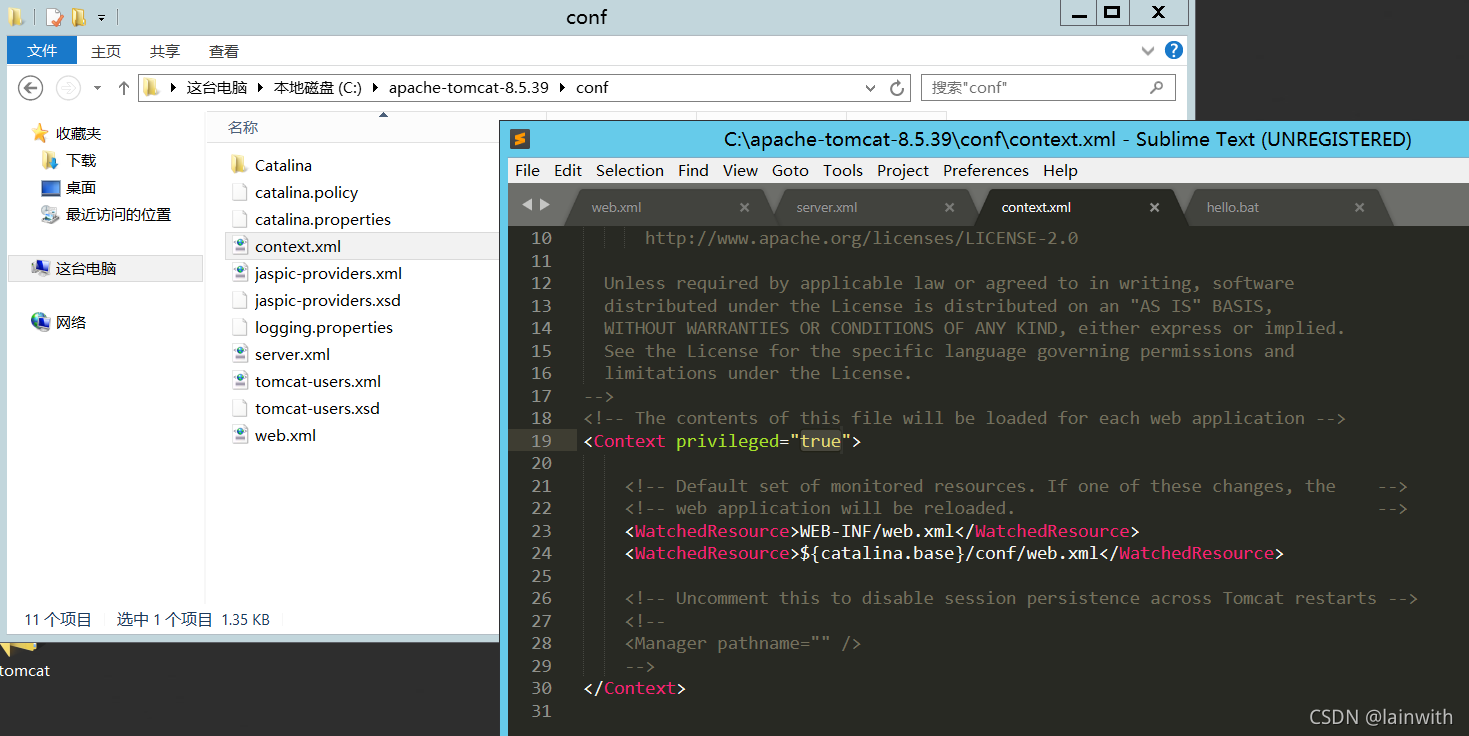Click the Explorer back navigation arrow
Screen dimensions: 1469x736
[x=31, y=88]
